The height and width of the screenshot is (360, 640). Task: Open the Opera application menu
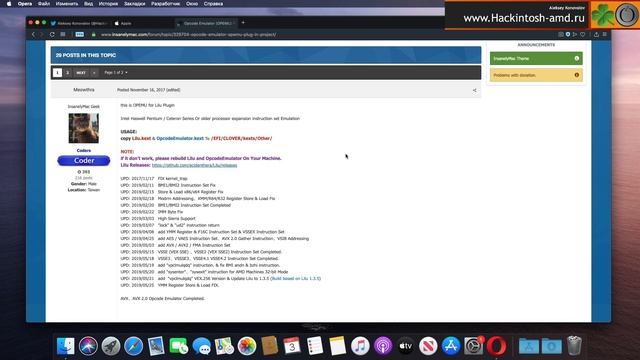pyautogui.click(x=24, y=4)
